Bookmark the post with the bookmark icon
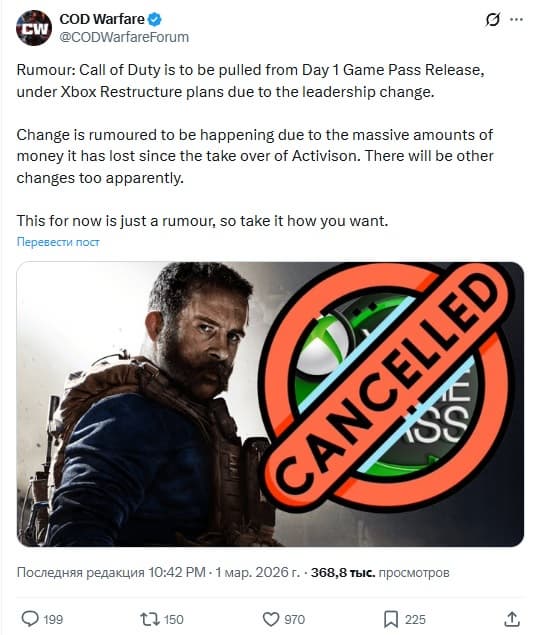The image size is (540, 635). point(391,619)
